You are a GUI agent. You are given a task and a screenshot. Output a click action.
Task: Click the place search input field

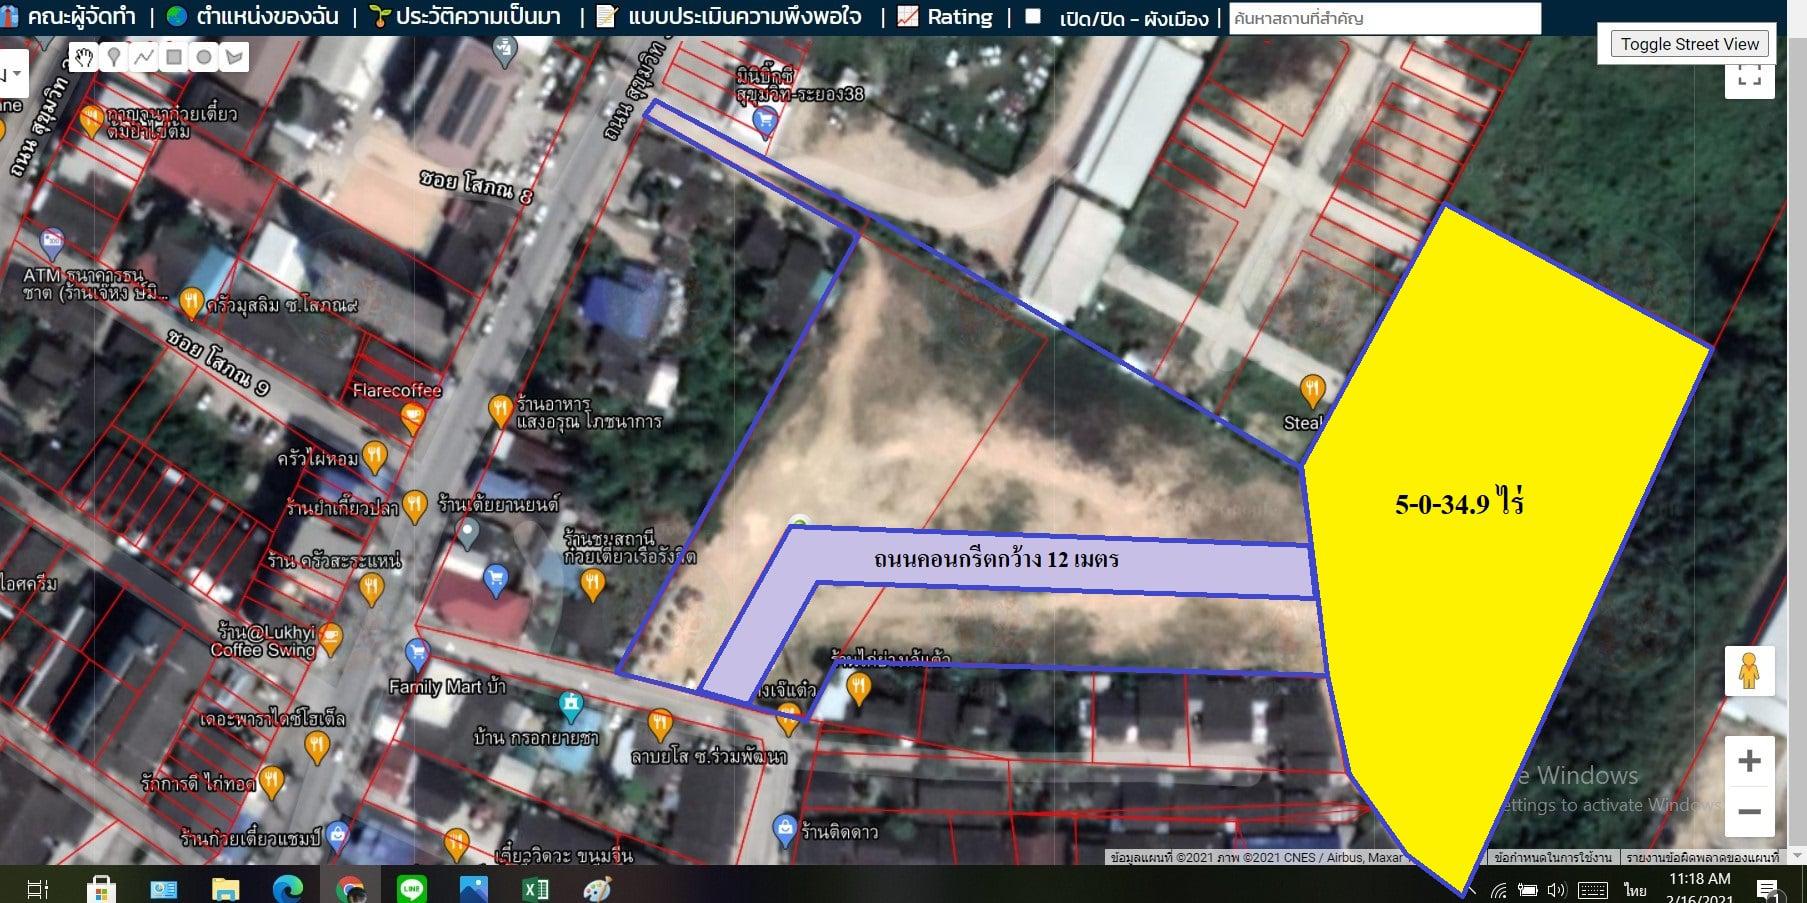tap(1384, 18)
